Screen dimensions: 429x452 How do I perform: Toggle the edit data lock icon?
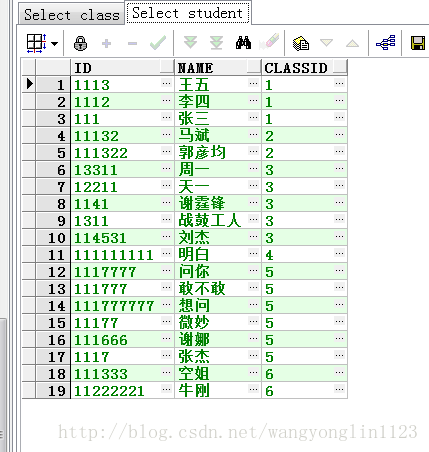[x=80, y=43]
